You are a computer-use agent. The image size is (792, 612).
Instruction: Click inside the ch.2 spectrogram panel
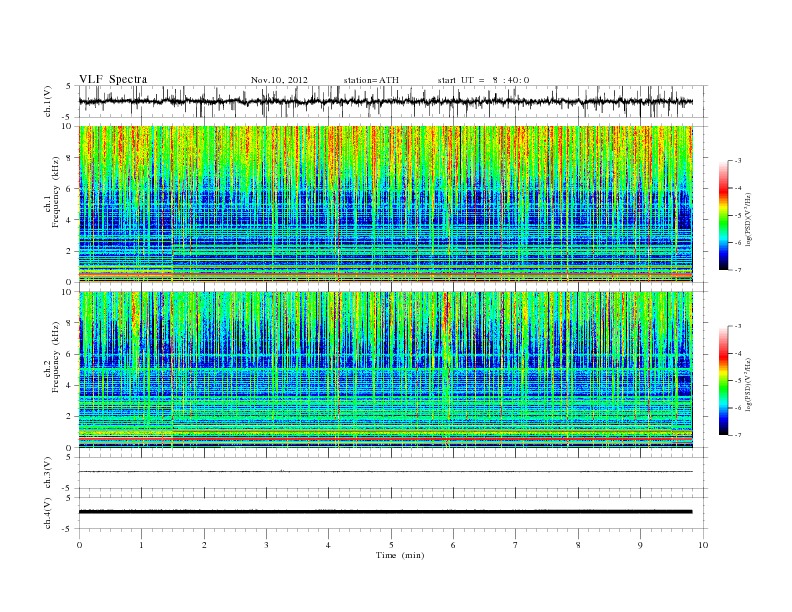pos(385,369)
